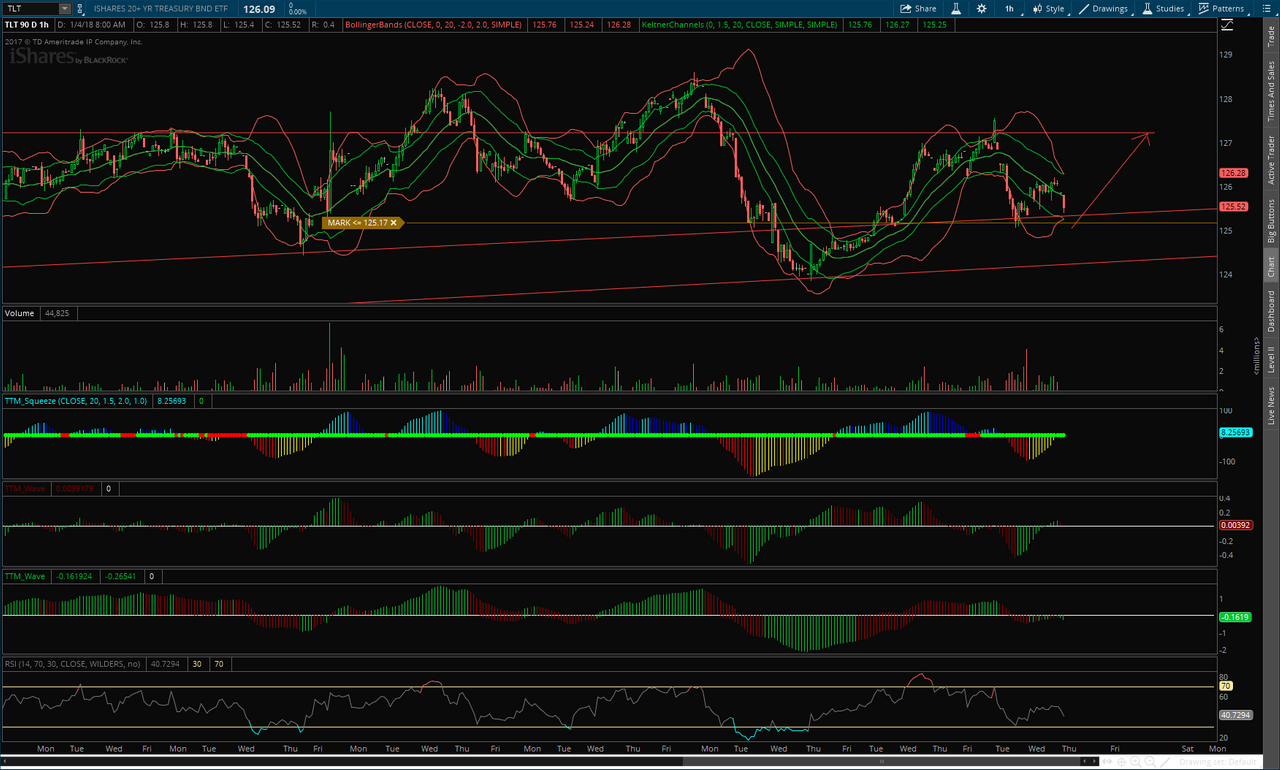Open the Live News sidebar tab
The image size is (1280, 770).
tap(1271, 404)
